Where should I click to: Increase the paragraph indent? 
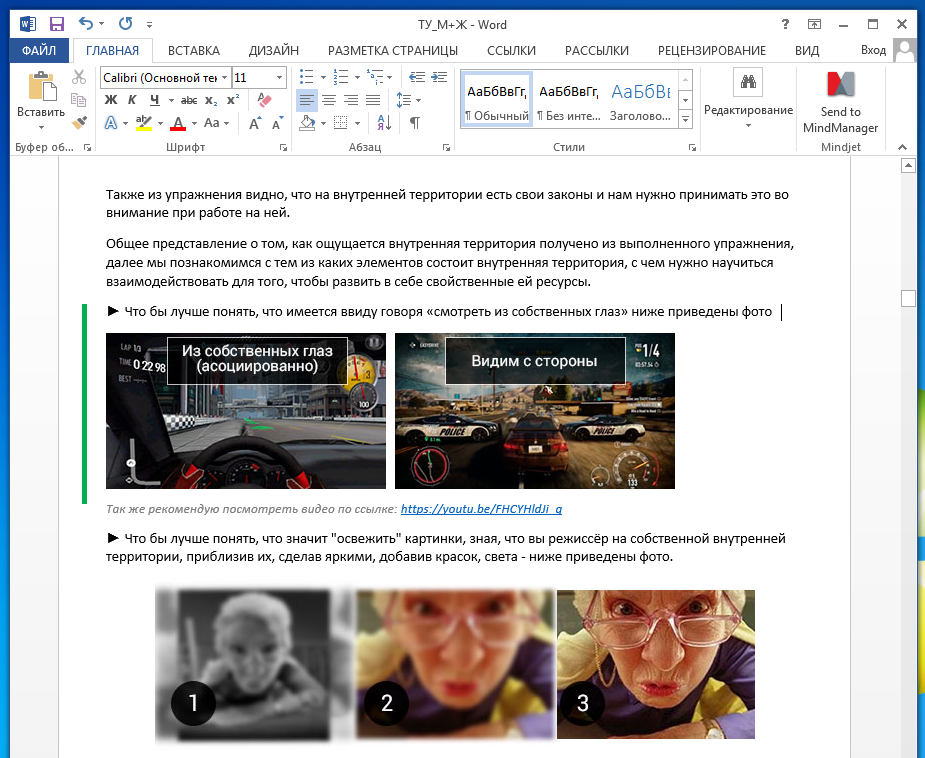[439, 77]
